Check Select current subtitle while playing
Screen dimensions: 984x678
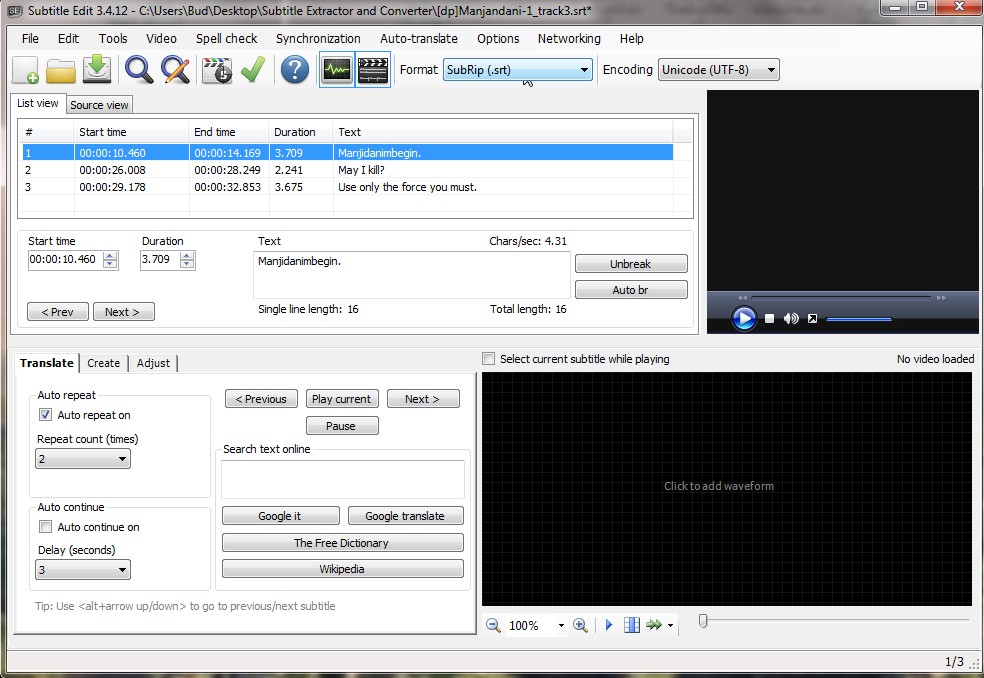(488, 358)
